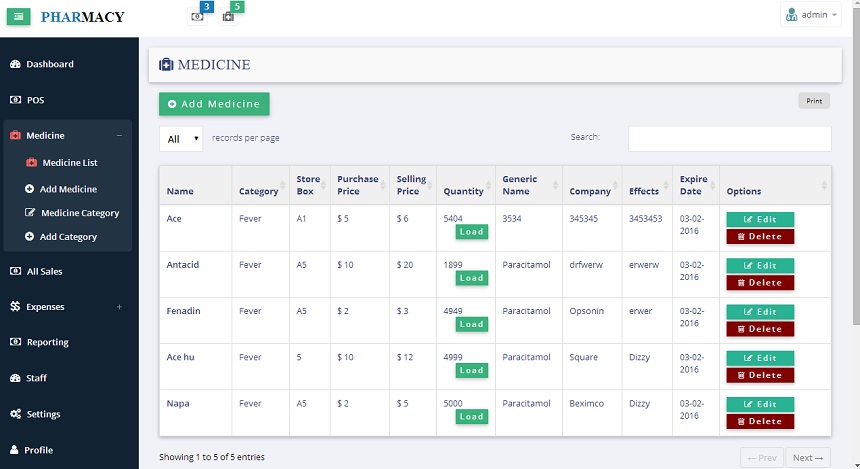This screenshot has height=469, width=860.
Task: Click the Load button for Antacid
Action: pyautogui.click(x=472, y=278)
